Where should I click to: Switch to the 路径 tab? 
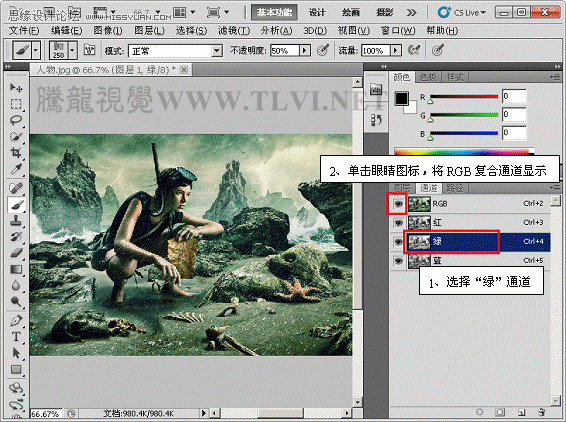(454, 188)
